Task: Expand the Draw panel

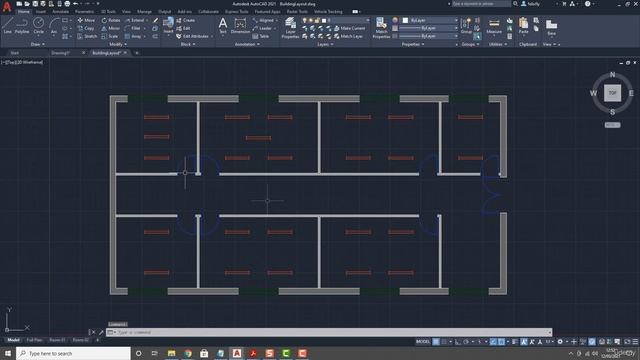Action: pos(37,44)
